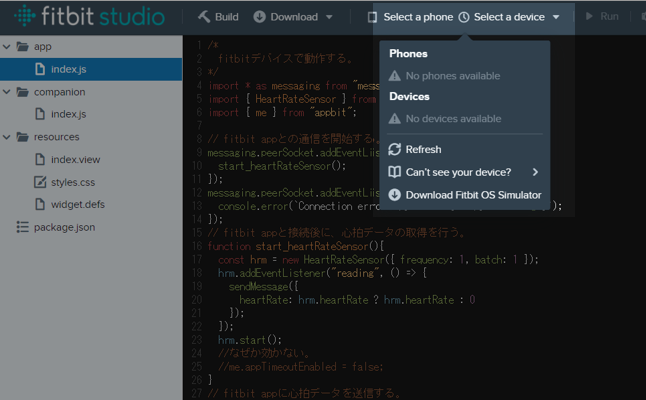Click code line 17 const hrm

tap(378, 260)
